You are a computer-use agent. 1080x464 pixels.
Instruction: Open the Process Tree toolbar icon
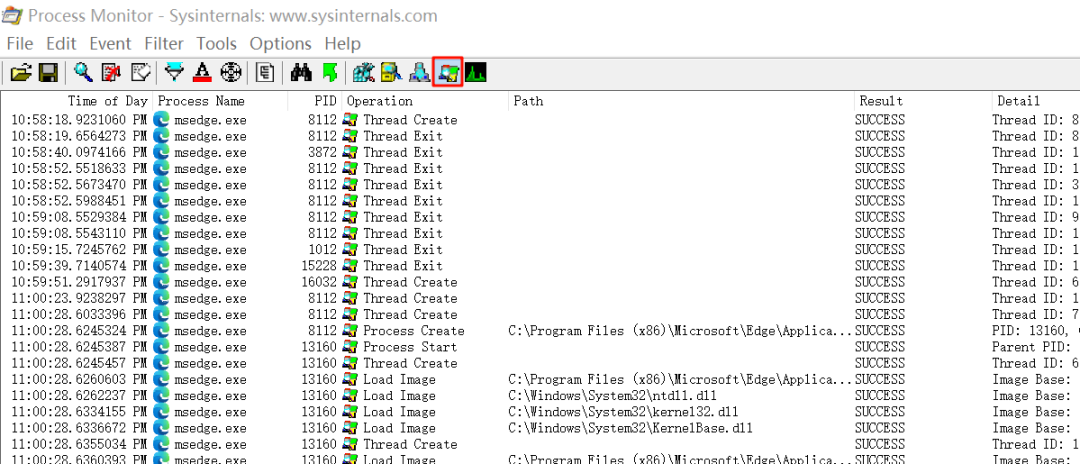pyautogui.click(x=265, y=72)
